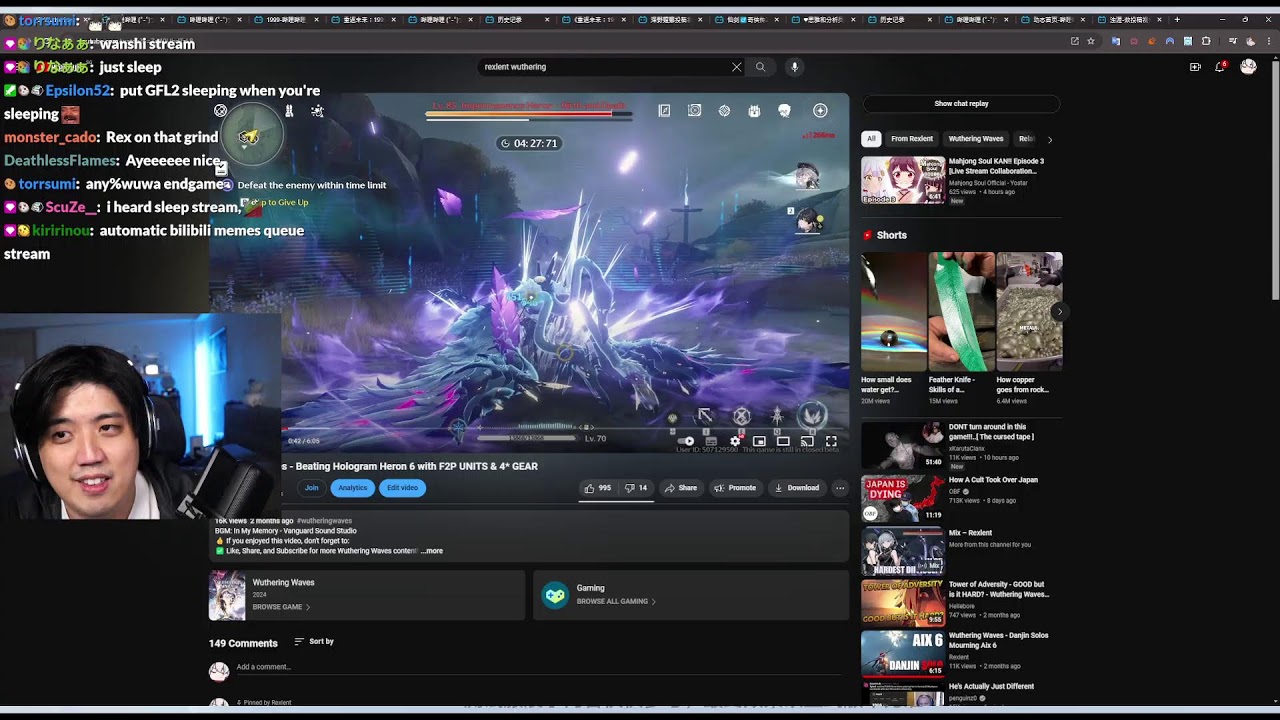Bookmark this page with star icon
This screenshot has height=720, width=1280.
tap(1091, 41)
